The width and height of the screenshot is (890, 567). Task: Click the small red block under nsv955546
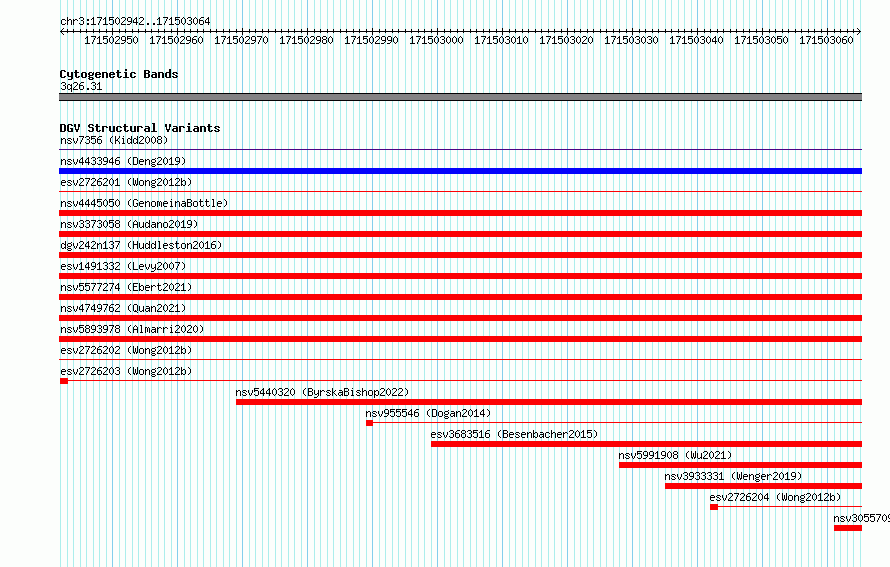tap(370, 423)
